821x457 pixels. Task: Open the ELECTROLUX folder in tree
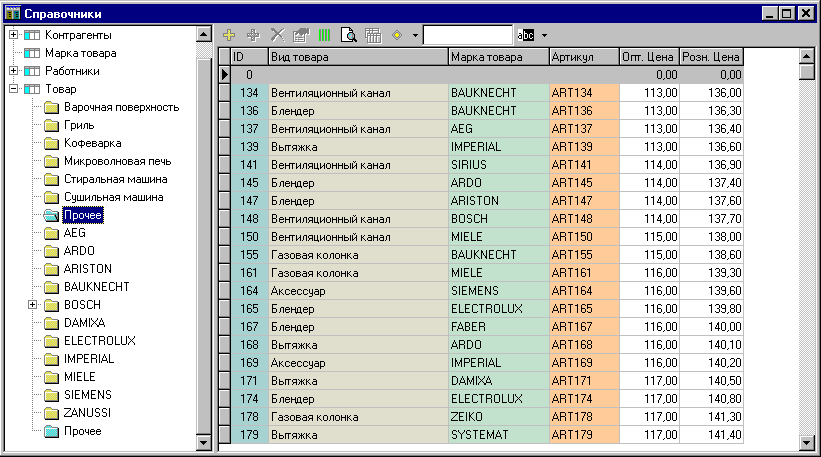tap(99, 341)
